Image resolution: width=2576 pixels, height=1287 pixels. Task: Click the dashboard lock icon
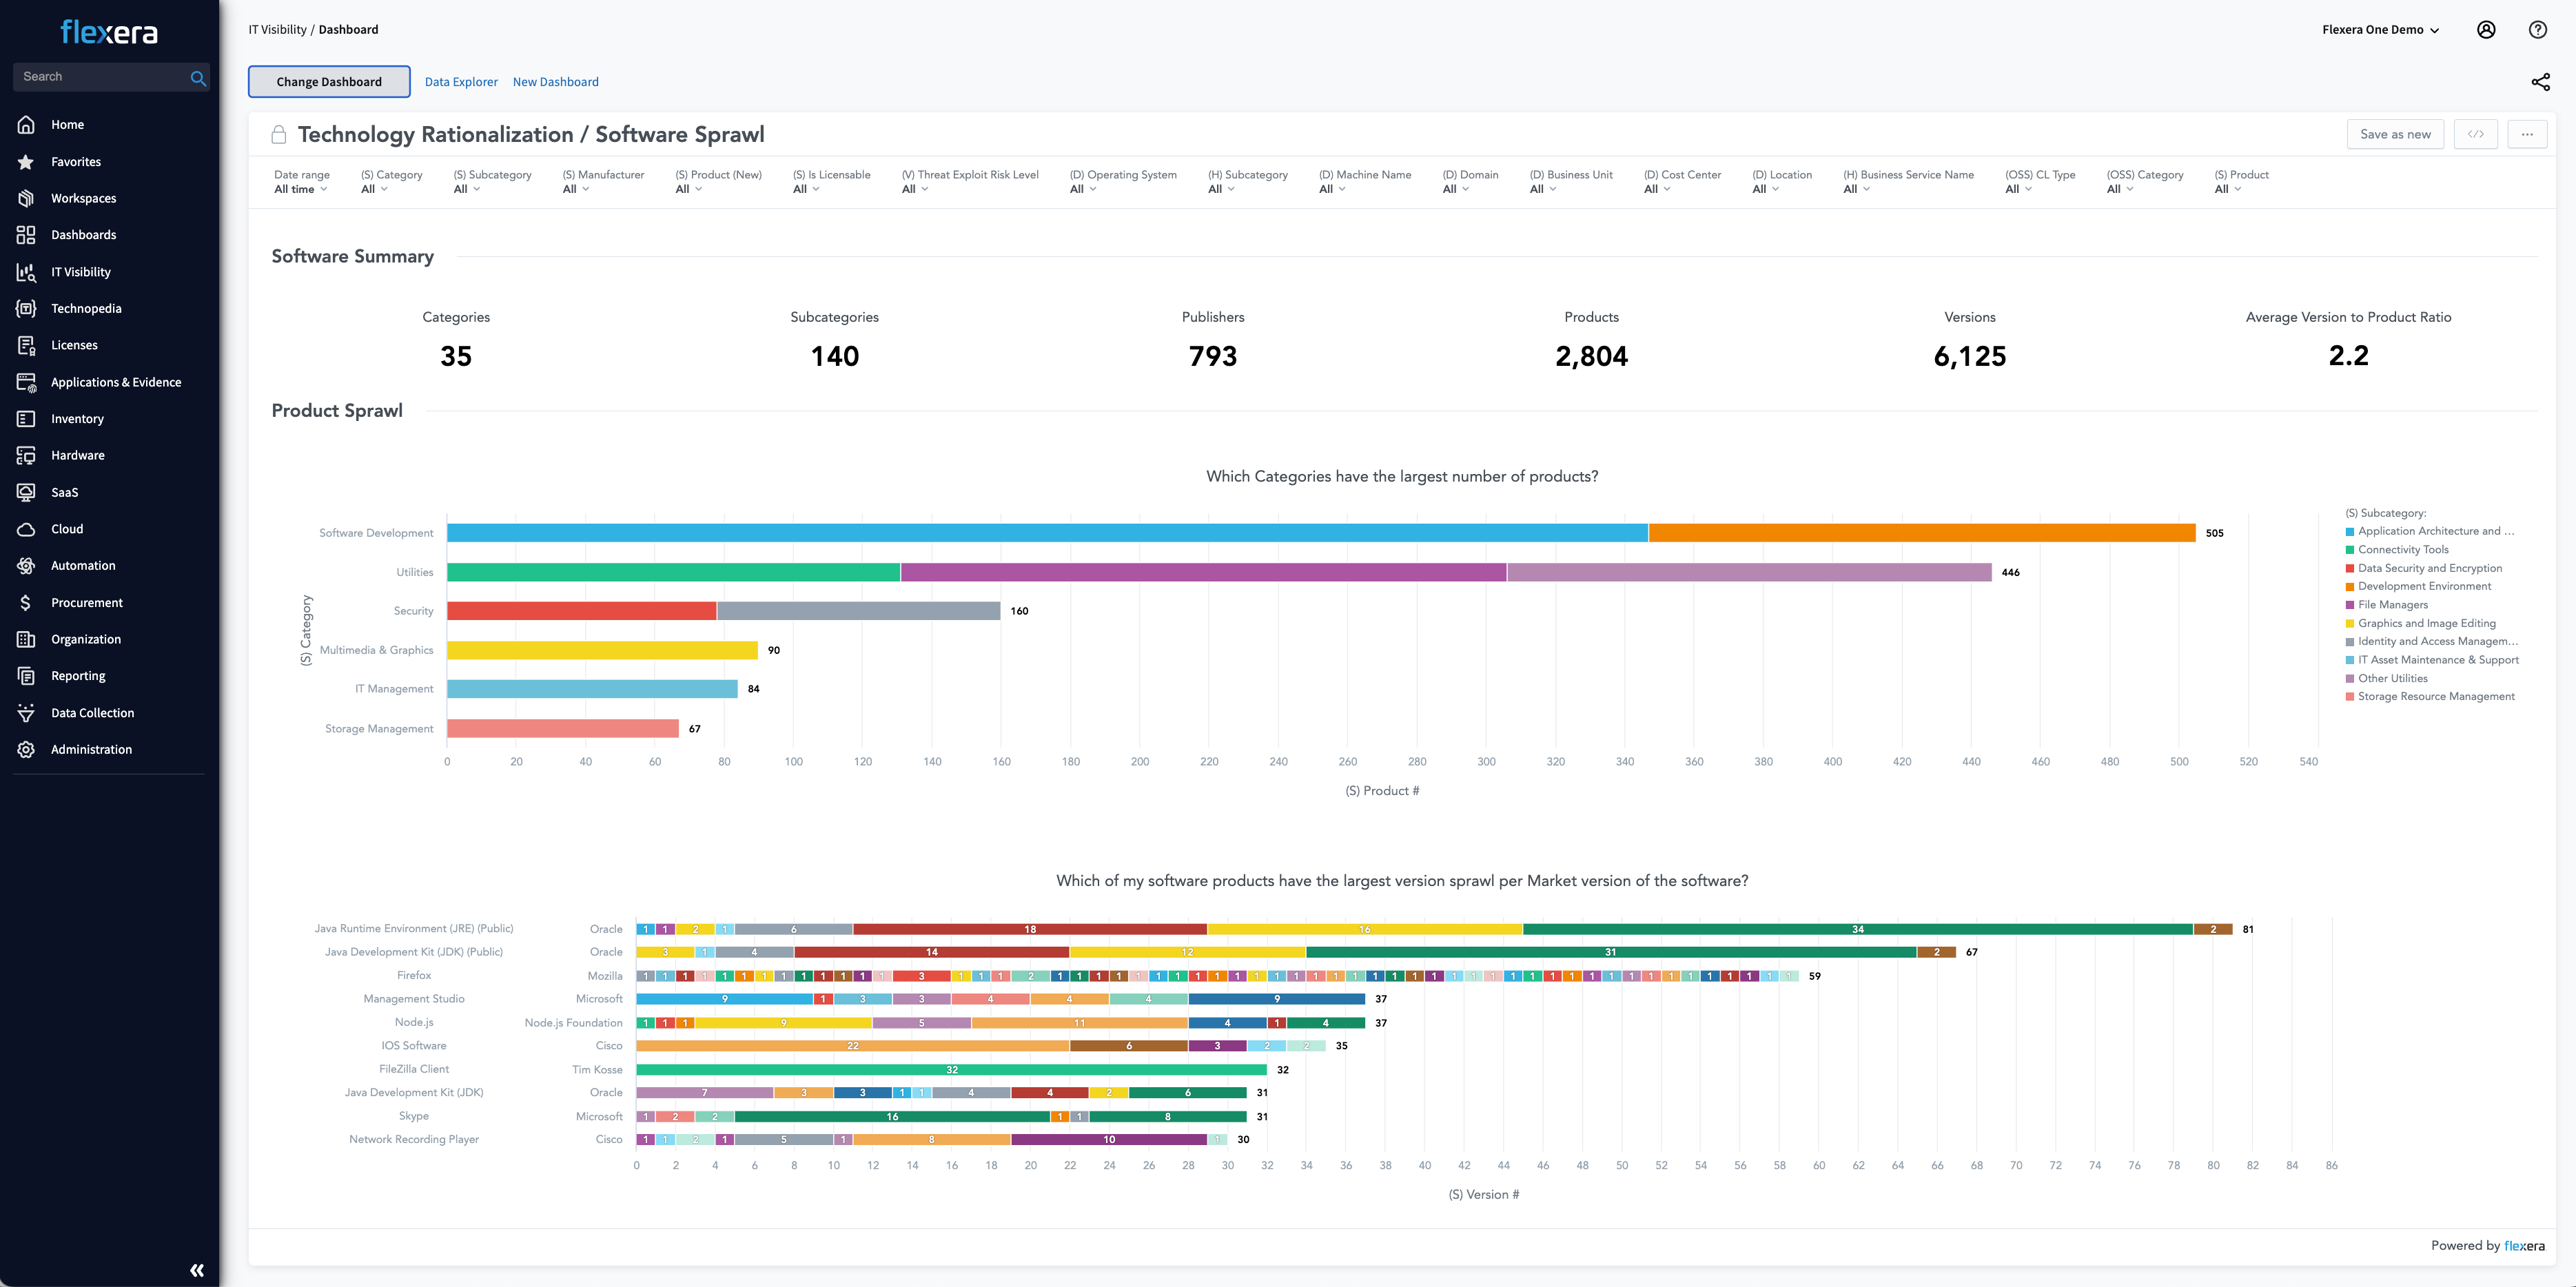pos(279,134)
